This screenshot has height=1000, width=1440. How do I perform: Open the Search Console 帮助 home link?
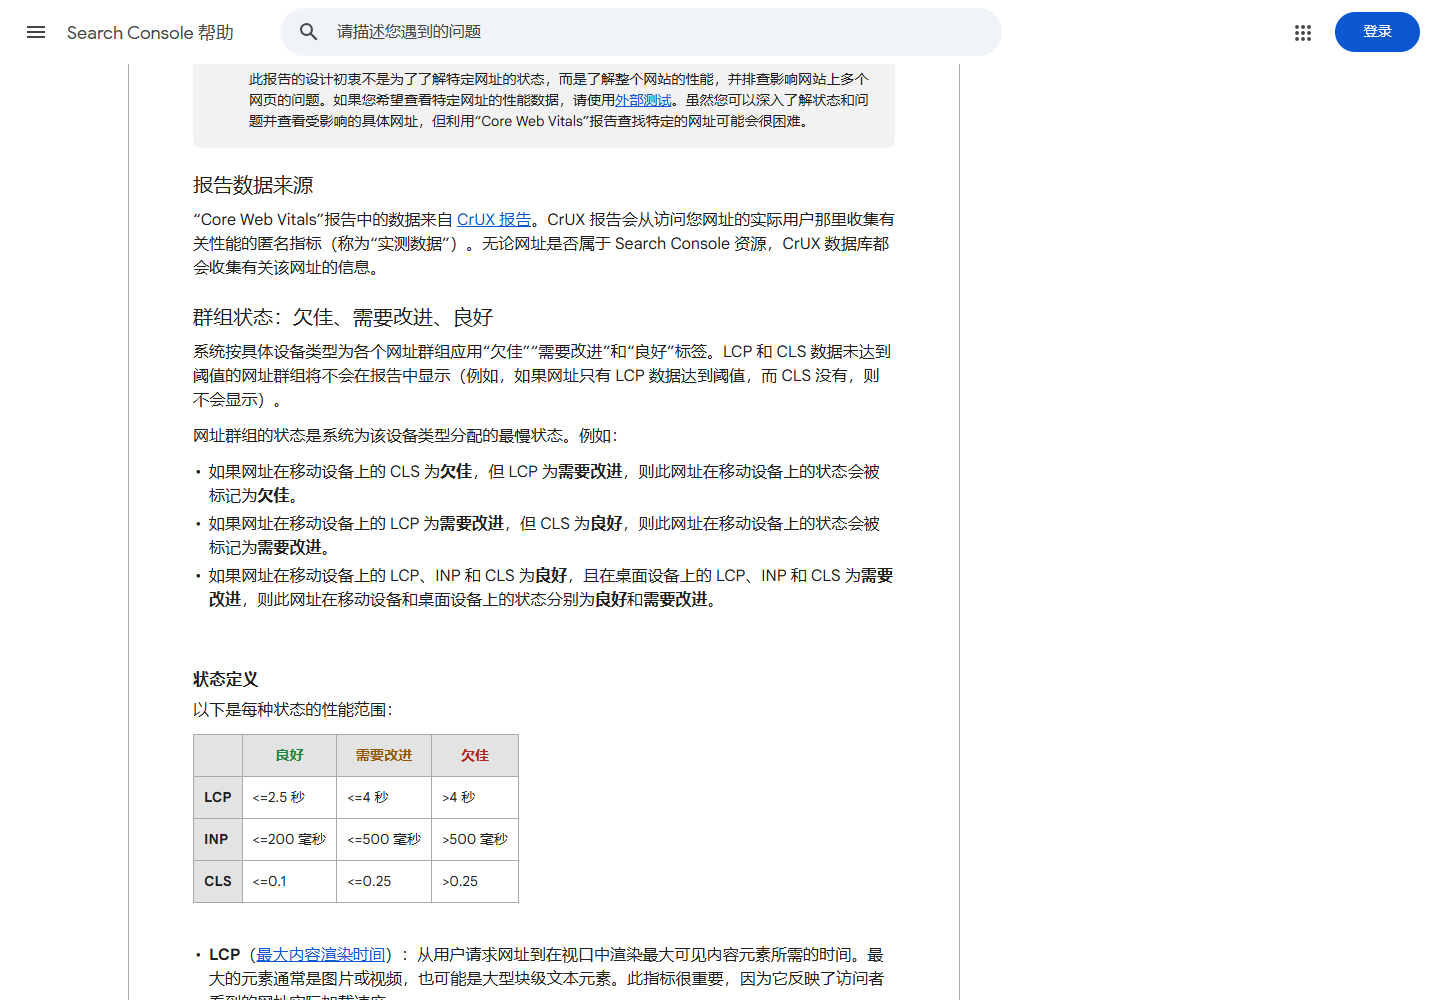[150, 32]
